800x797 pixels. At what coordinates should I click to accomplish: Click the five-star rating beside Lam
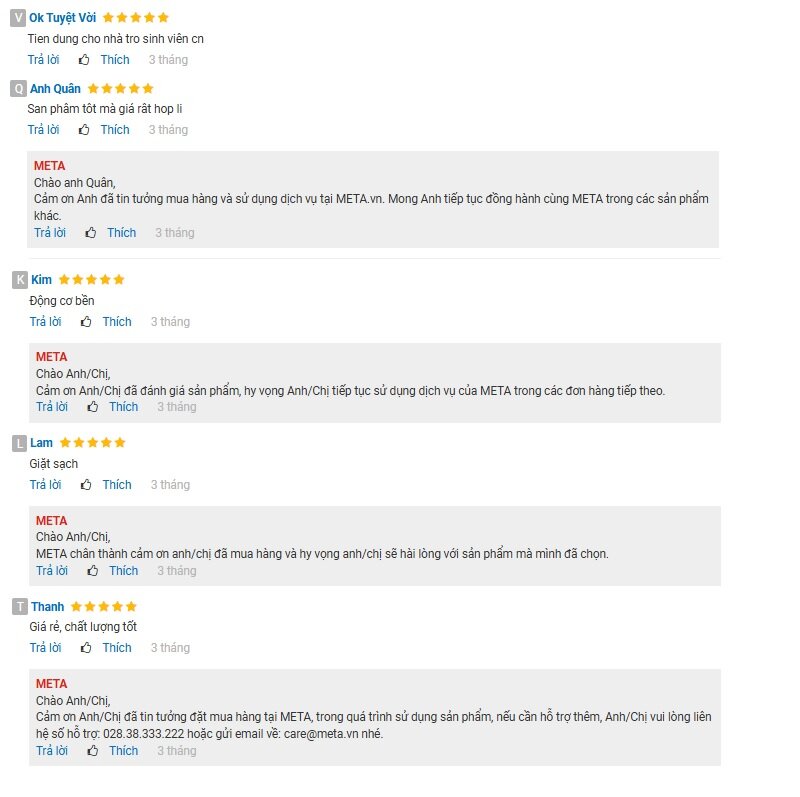coord(92,442)
